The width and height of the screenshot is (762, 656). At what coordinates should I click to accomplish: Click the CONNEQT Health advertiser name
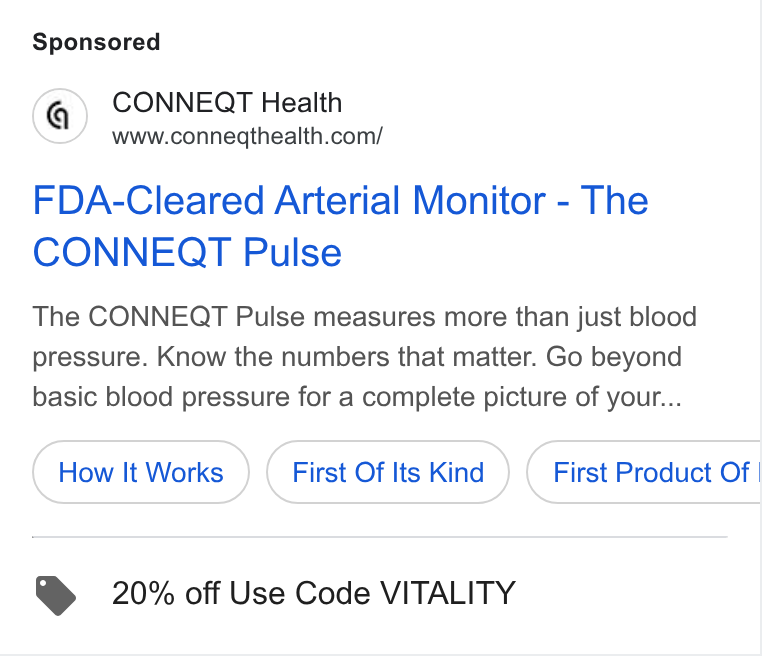[x=227, y=103]
